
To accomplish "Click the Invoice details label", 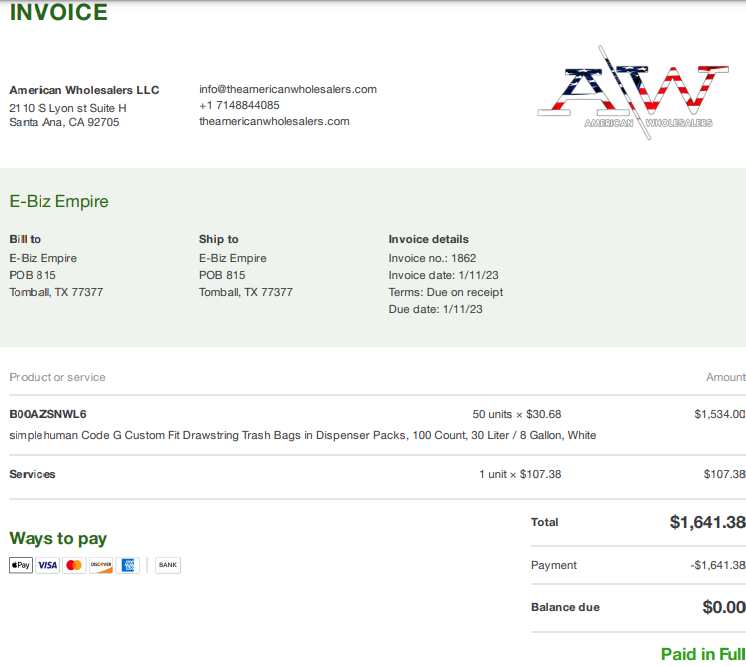I will (x=428, y=239).
